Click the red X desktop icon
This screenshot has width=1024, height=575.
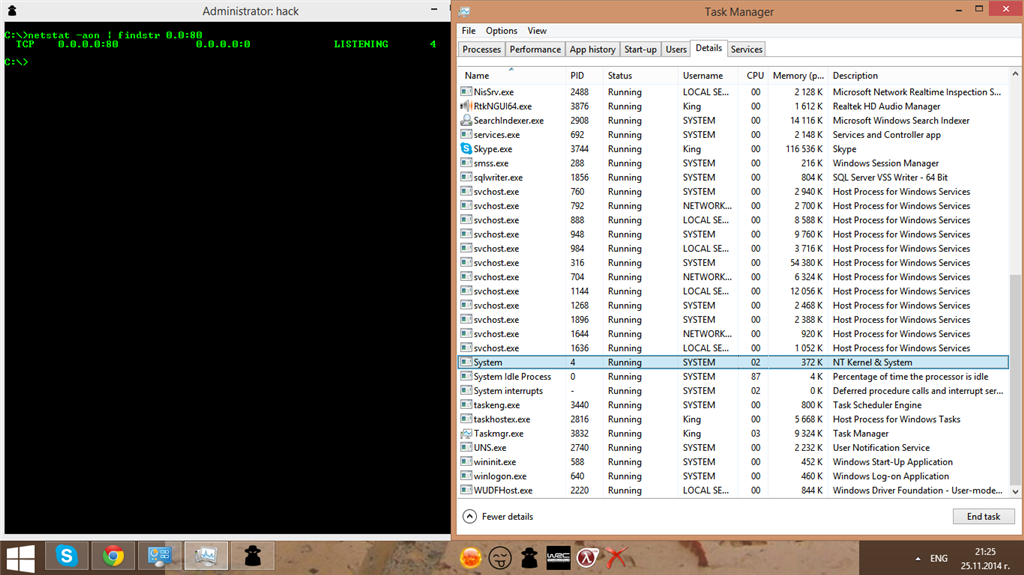616,557
